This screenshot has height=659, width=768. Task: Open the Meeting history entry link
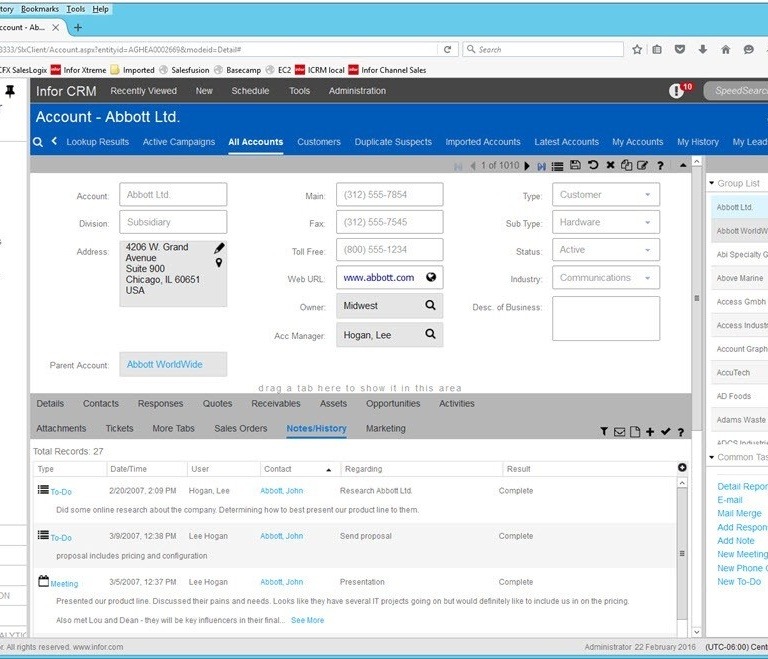64,584
